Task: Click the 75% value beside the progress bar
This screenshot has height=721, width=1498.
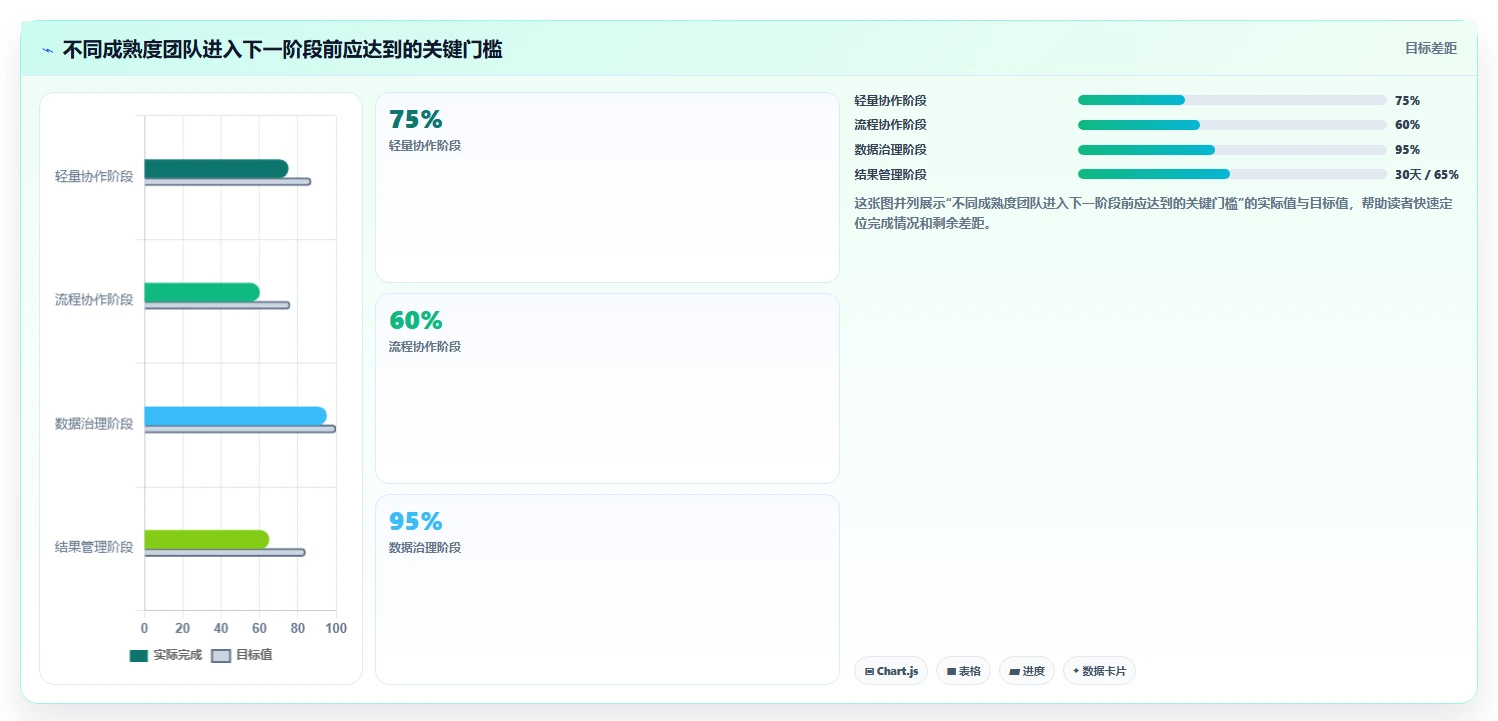Action: click(1407, 101)
